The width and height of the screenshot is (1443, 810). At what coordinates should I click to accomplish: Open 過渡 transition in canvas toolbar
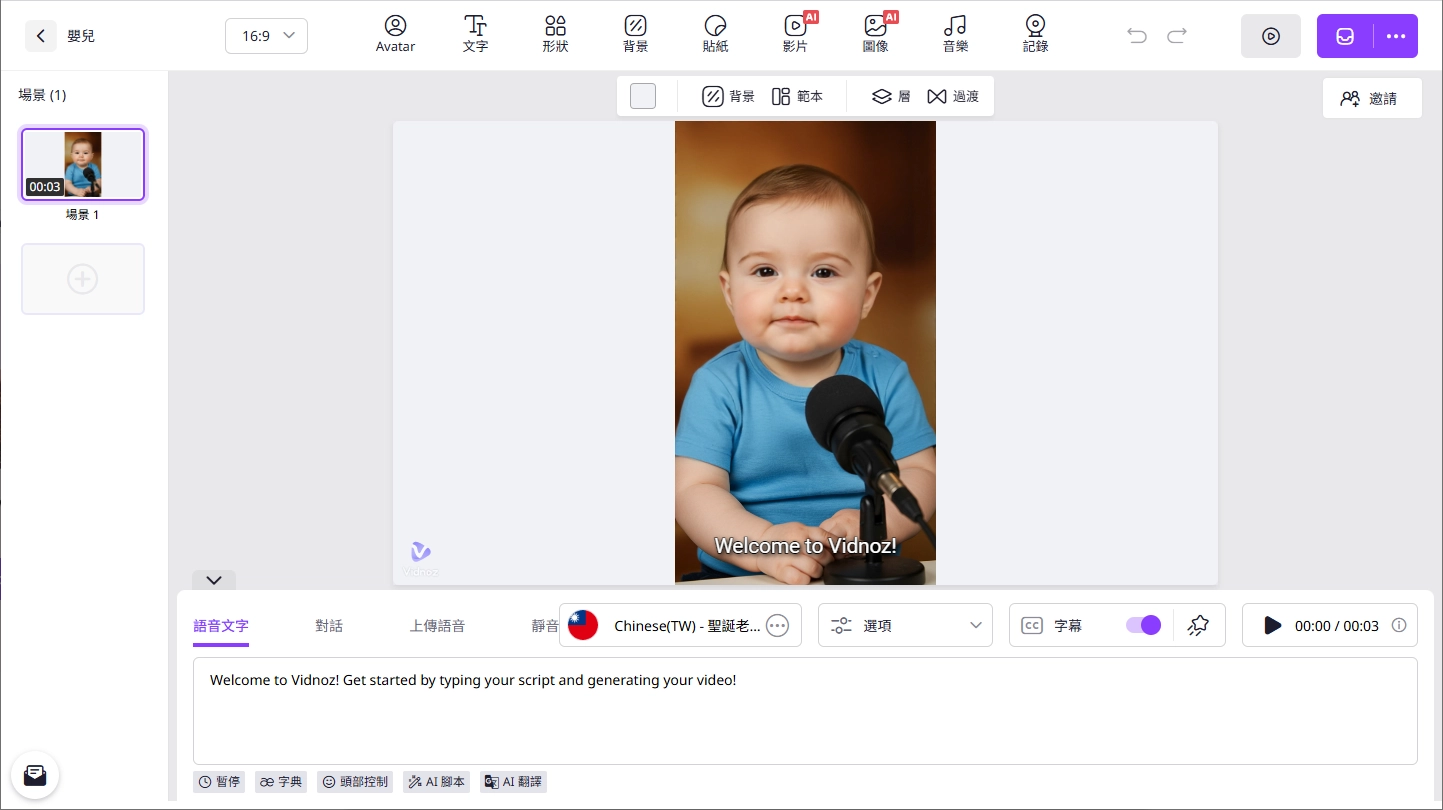(953, 96)
